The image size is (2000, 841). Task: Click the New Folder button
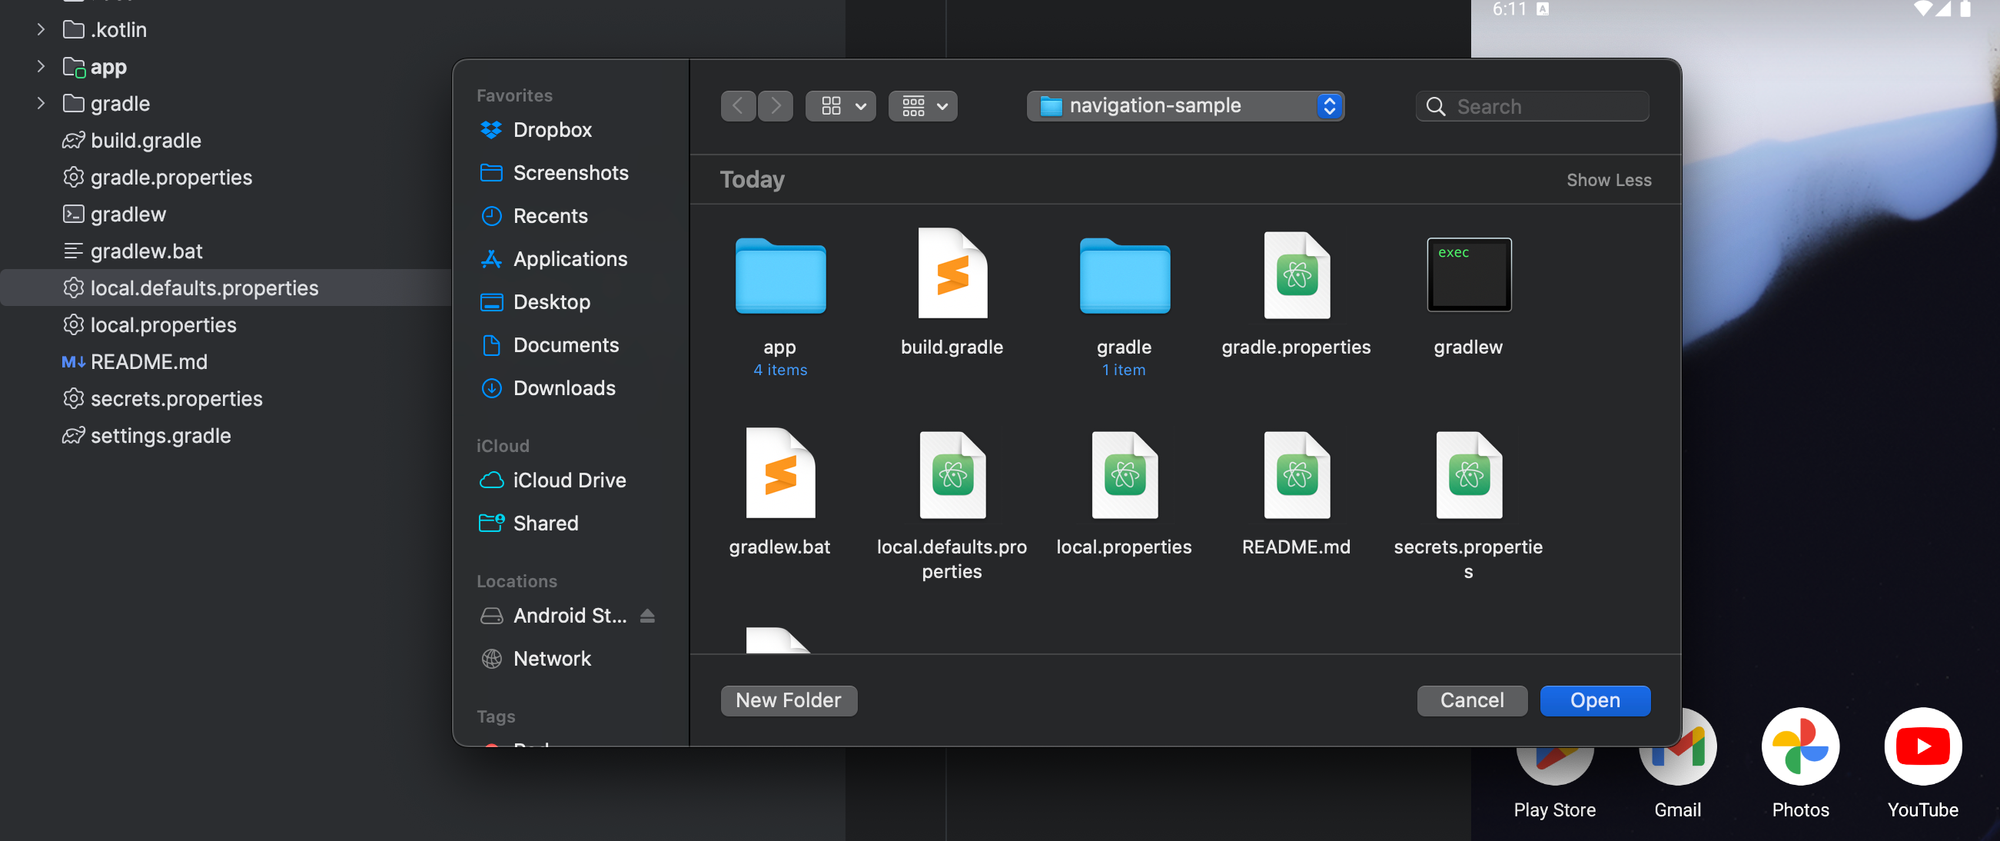tap(788, 701)
